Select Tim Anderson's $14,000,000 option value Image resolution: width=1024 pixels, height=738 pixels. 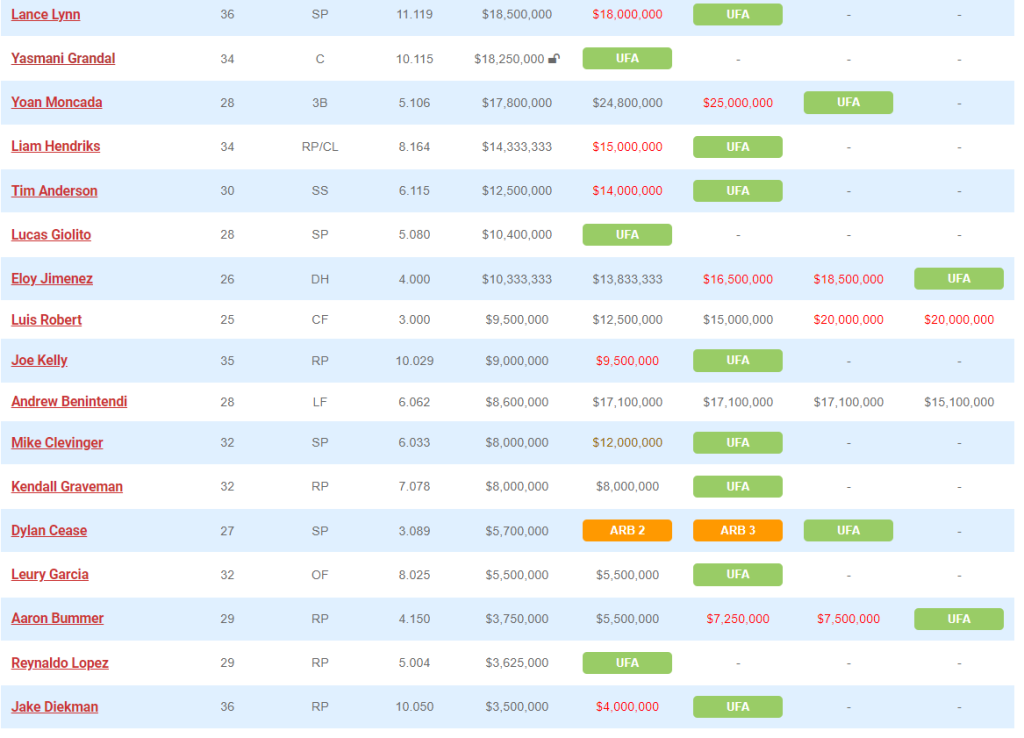(627, 191)
